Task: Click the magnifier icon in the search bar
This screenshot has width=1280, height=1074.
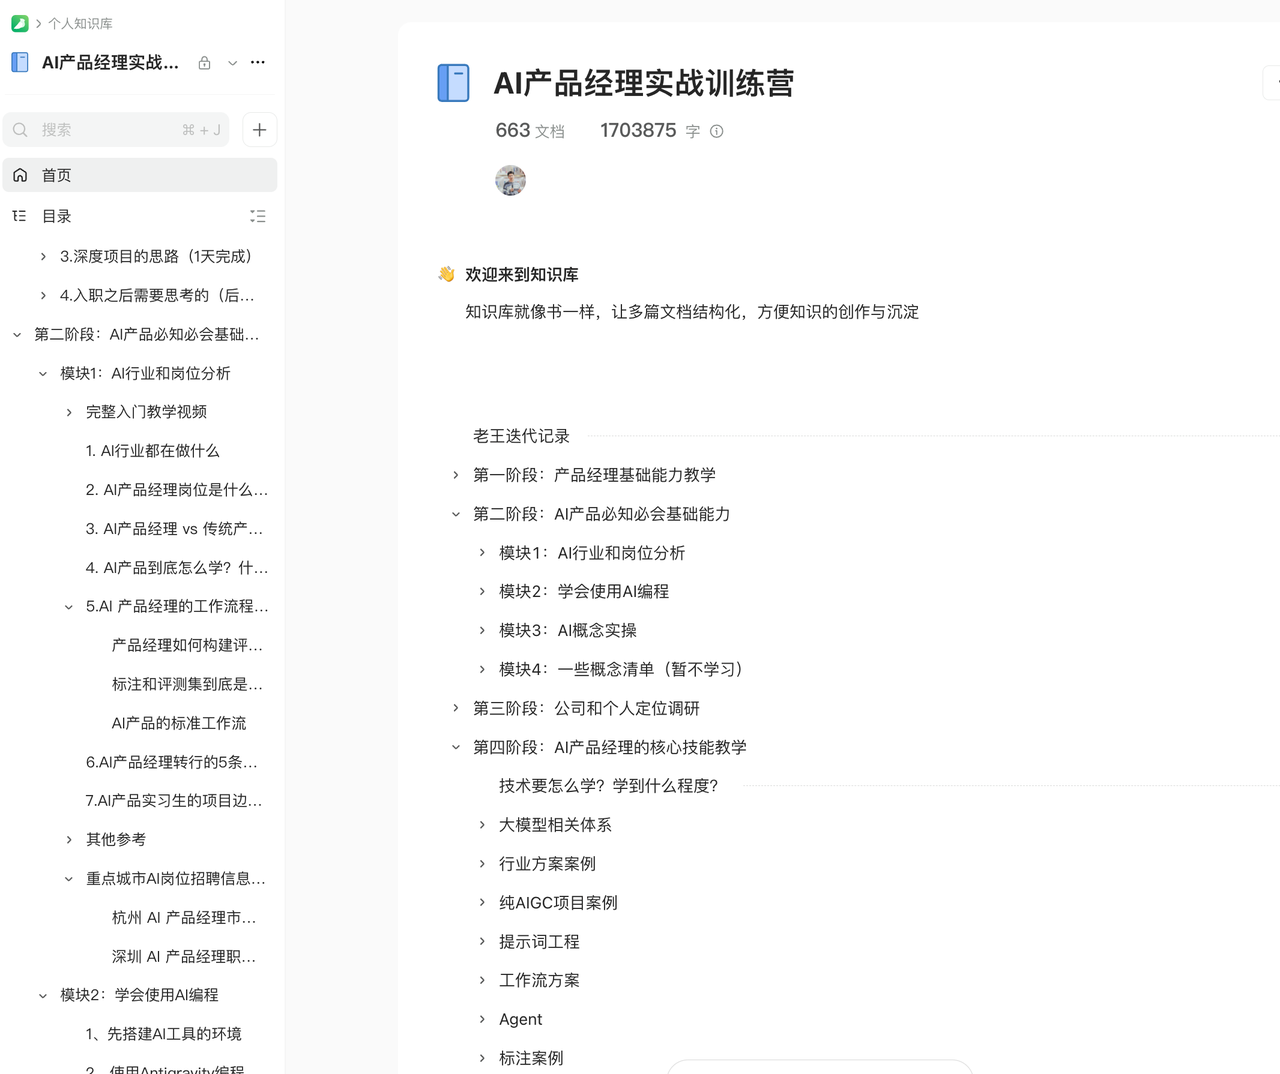Action: click(20, 129)
